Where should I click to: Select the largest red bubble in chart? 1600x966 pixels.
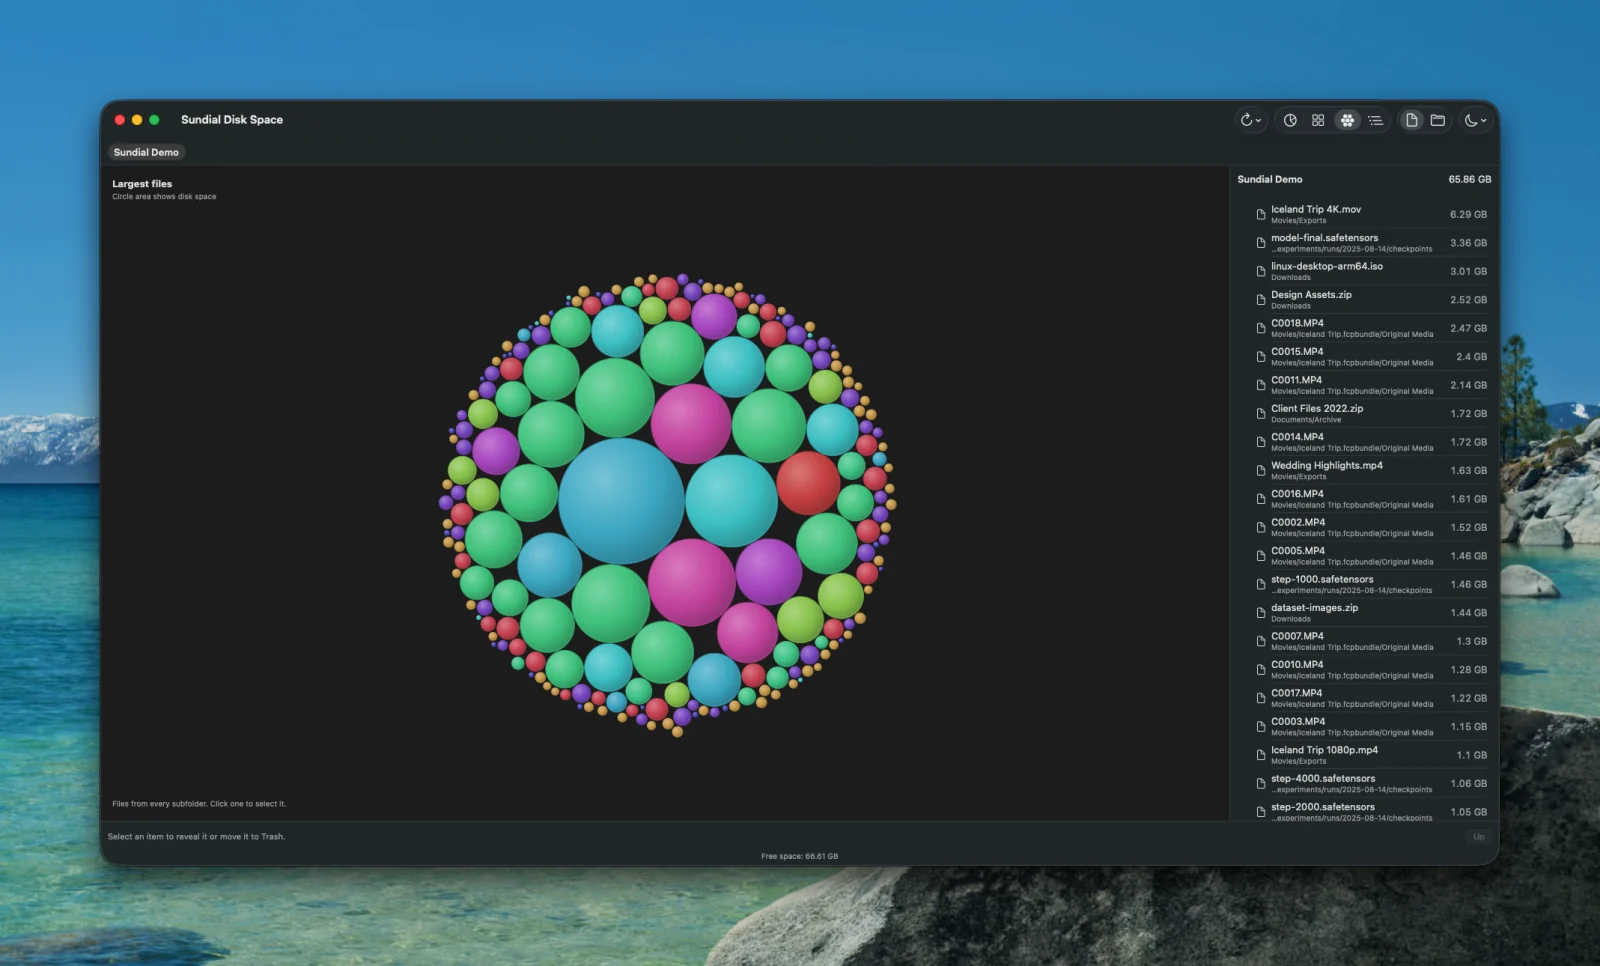point(808,483)
